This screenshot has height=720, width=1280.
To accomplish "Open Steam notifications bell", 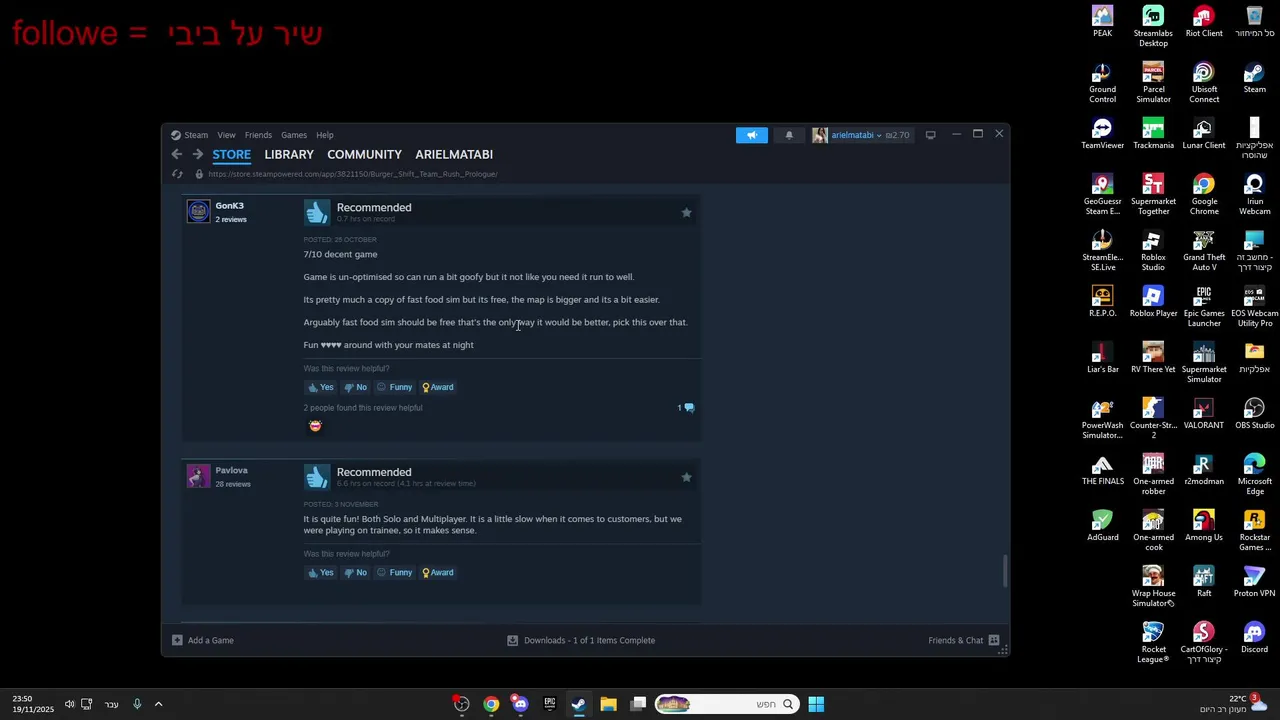I will [x=789, y=135].
